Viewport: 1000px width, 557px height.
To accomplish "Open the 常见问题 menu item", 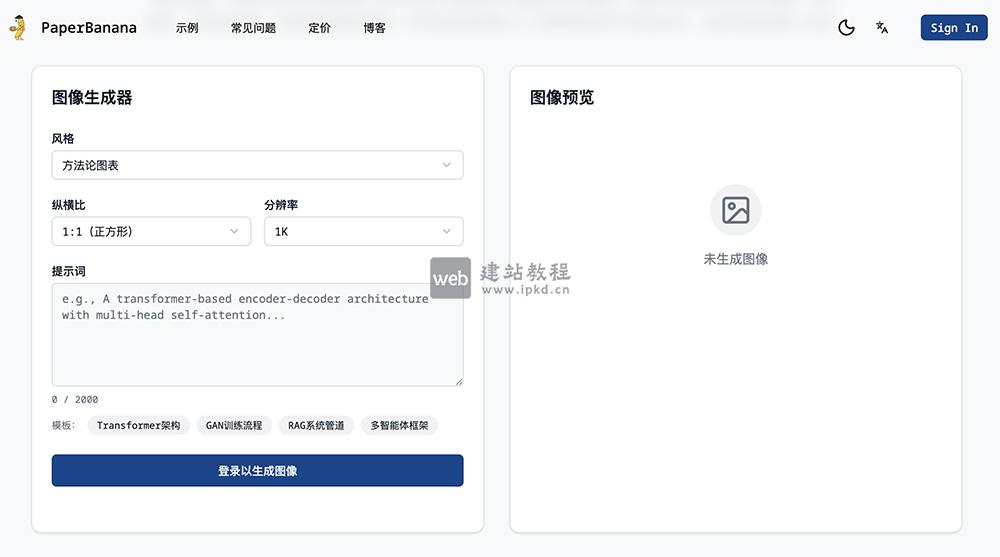I will coord(253,28).
